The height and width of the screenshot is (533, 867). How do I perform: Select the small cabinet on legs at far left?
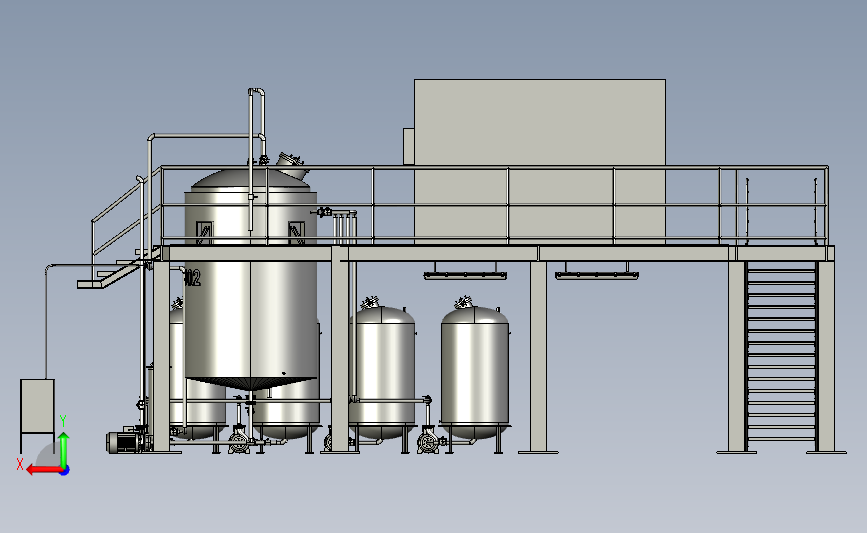pyautogui.click(x=37, y=415)
